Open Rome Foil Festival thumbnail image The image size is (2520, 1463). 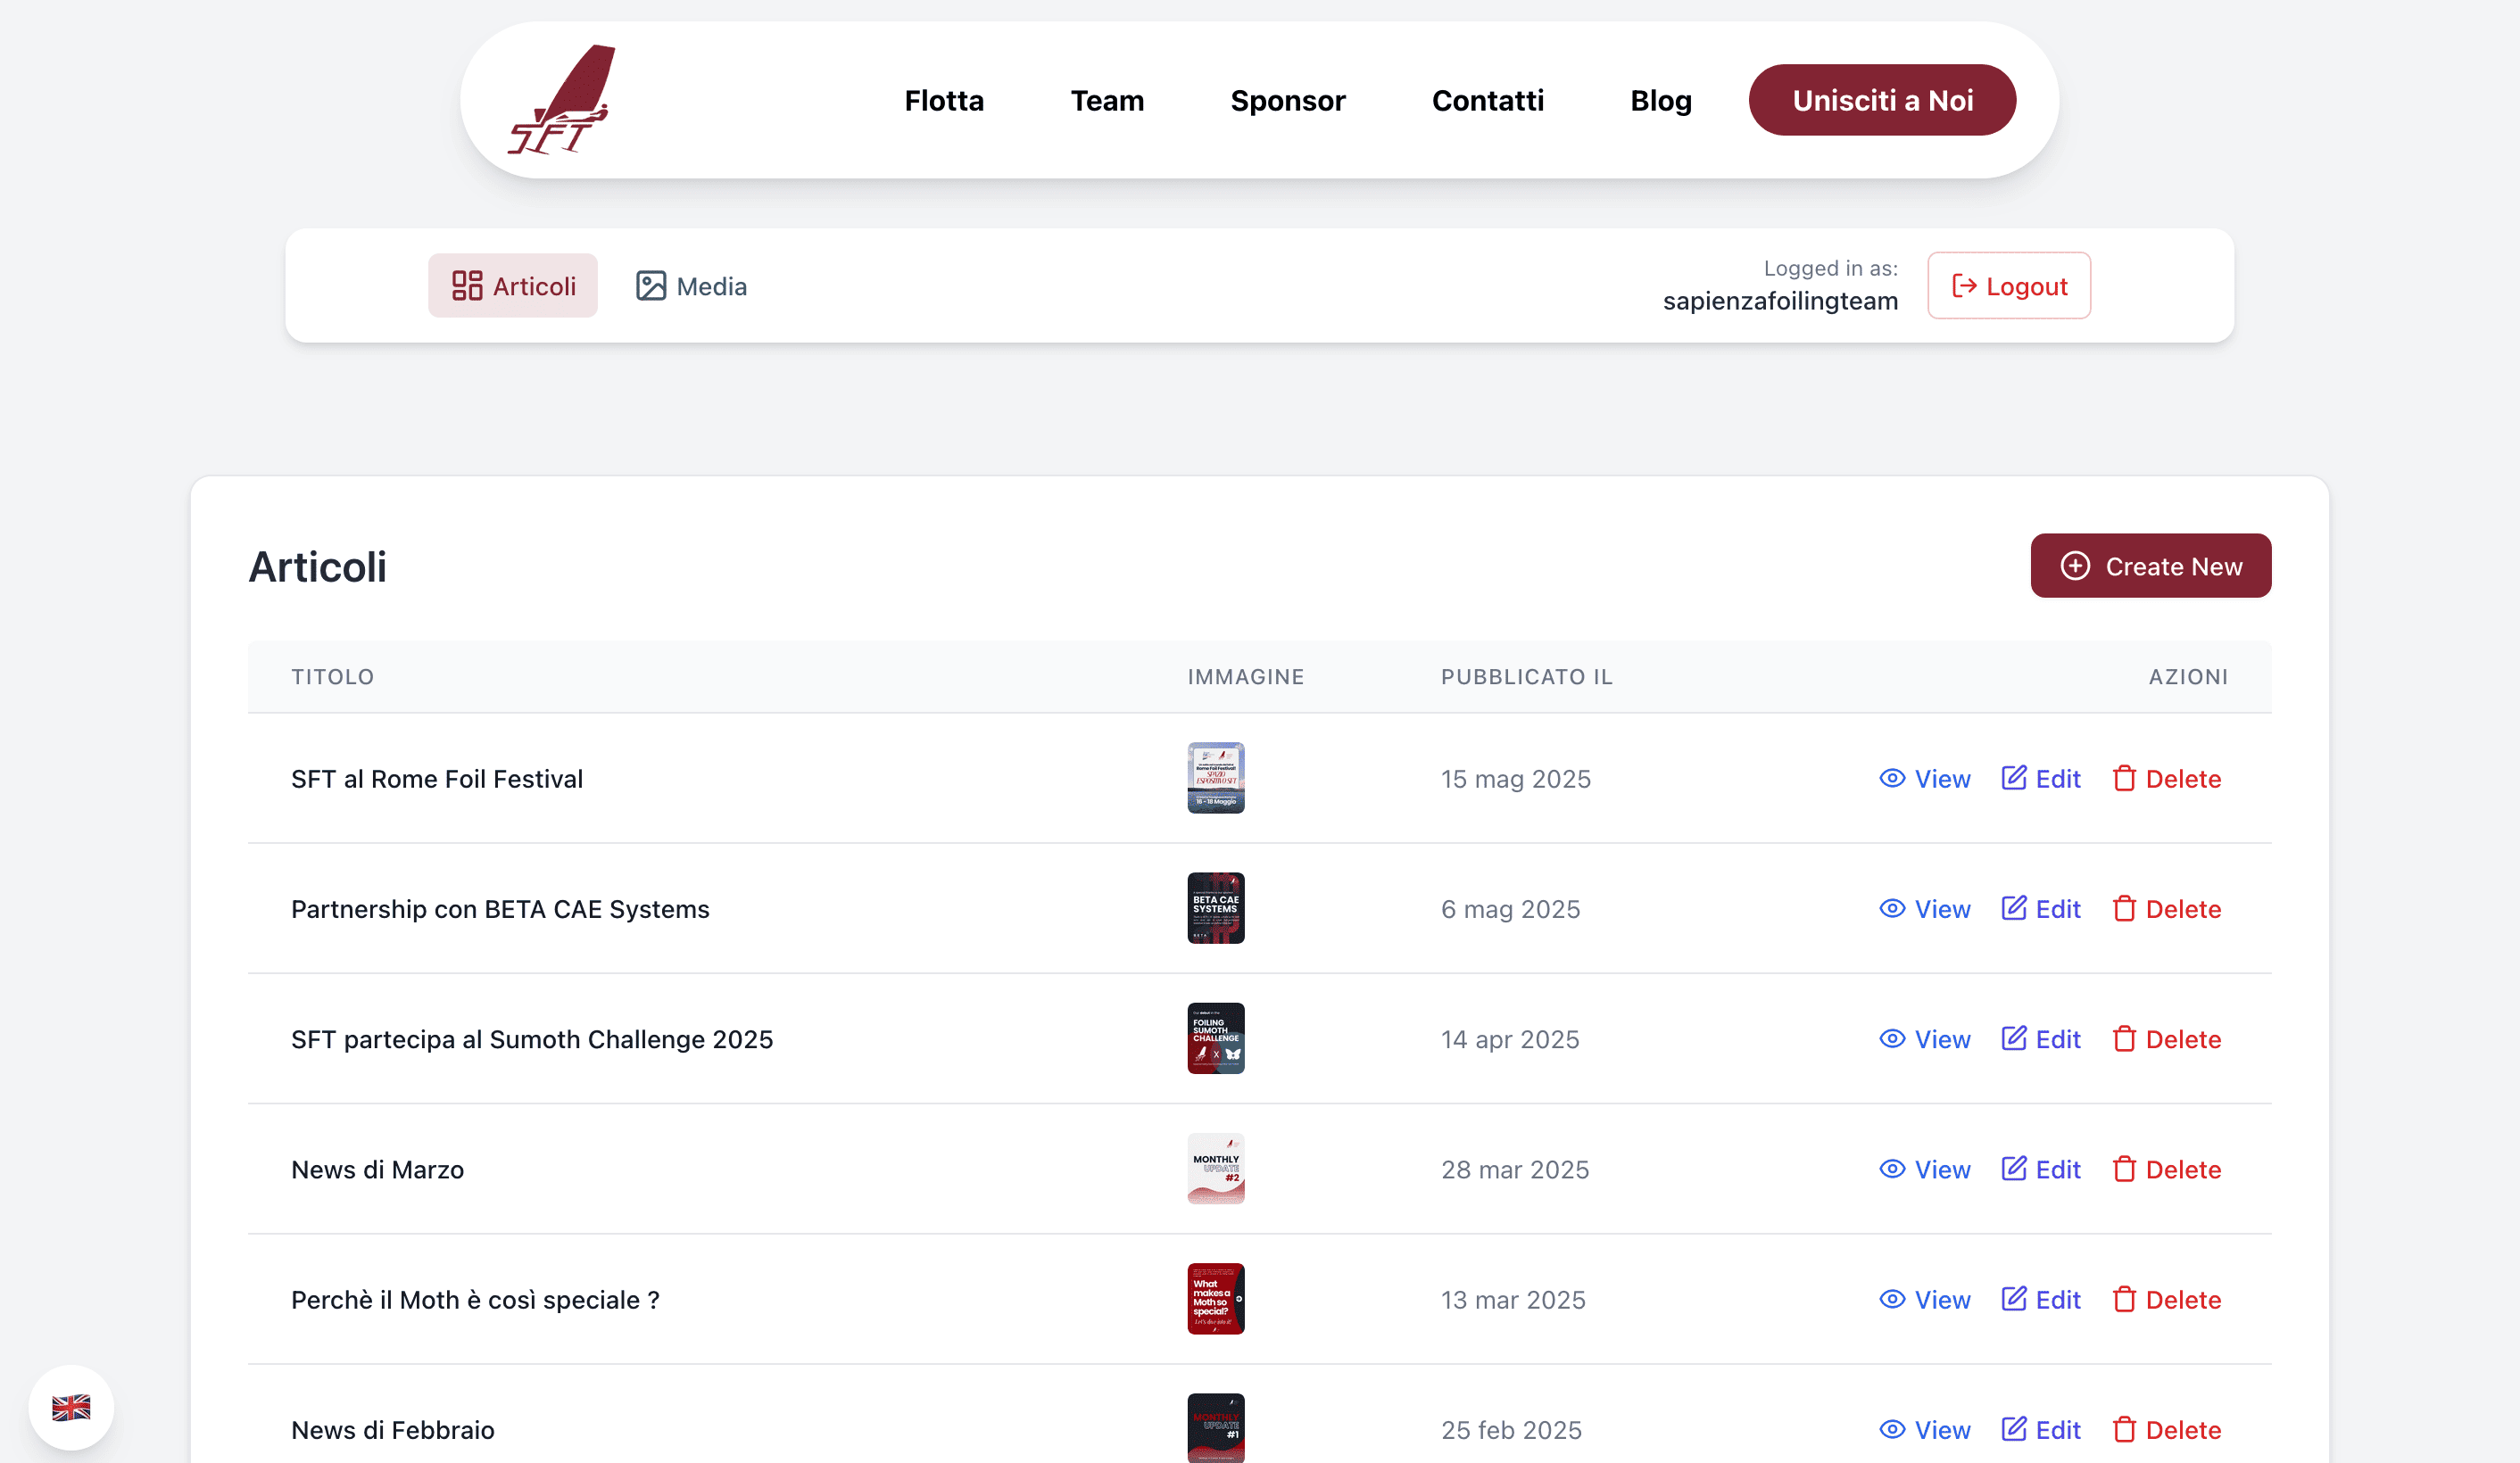pos(1216,778)
